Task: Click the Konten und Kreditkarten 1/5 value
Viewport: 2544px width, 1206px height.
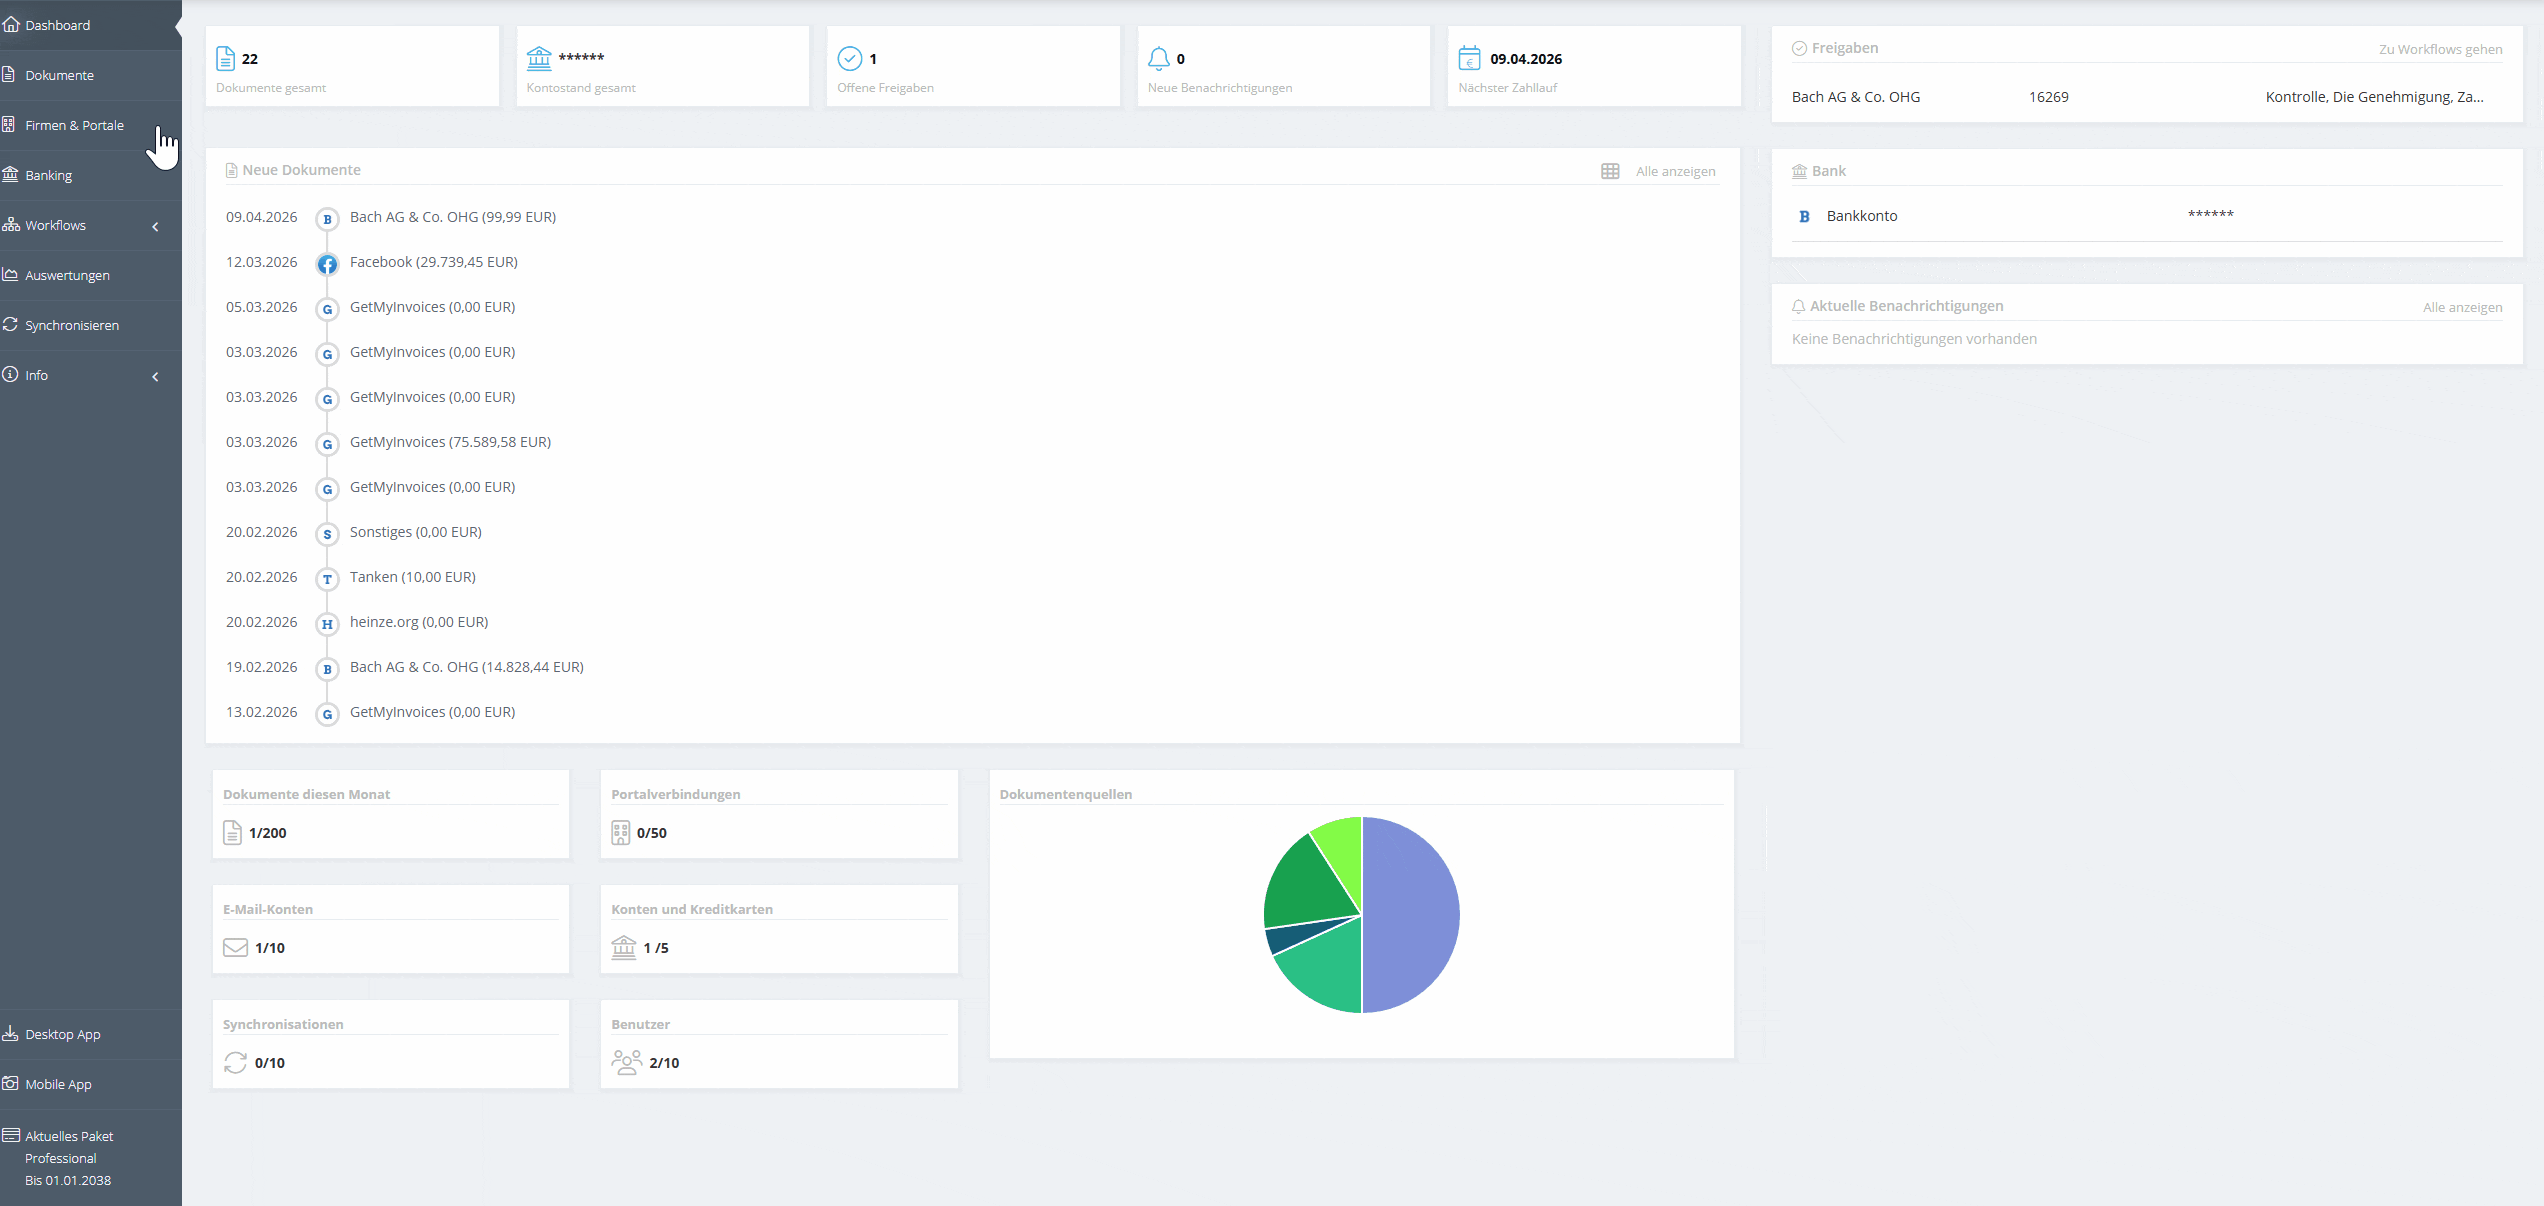Action: pos(656,948)
